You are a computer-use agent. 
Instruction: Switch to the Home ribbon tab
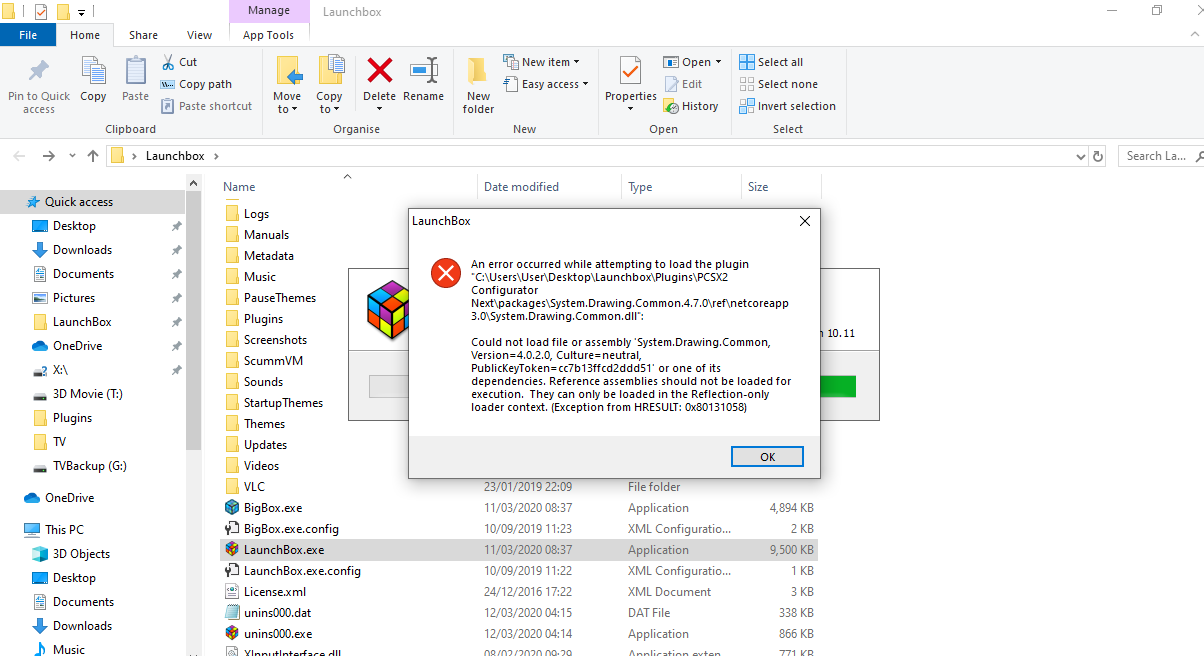pyautogui.click(x=85, y=35)
